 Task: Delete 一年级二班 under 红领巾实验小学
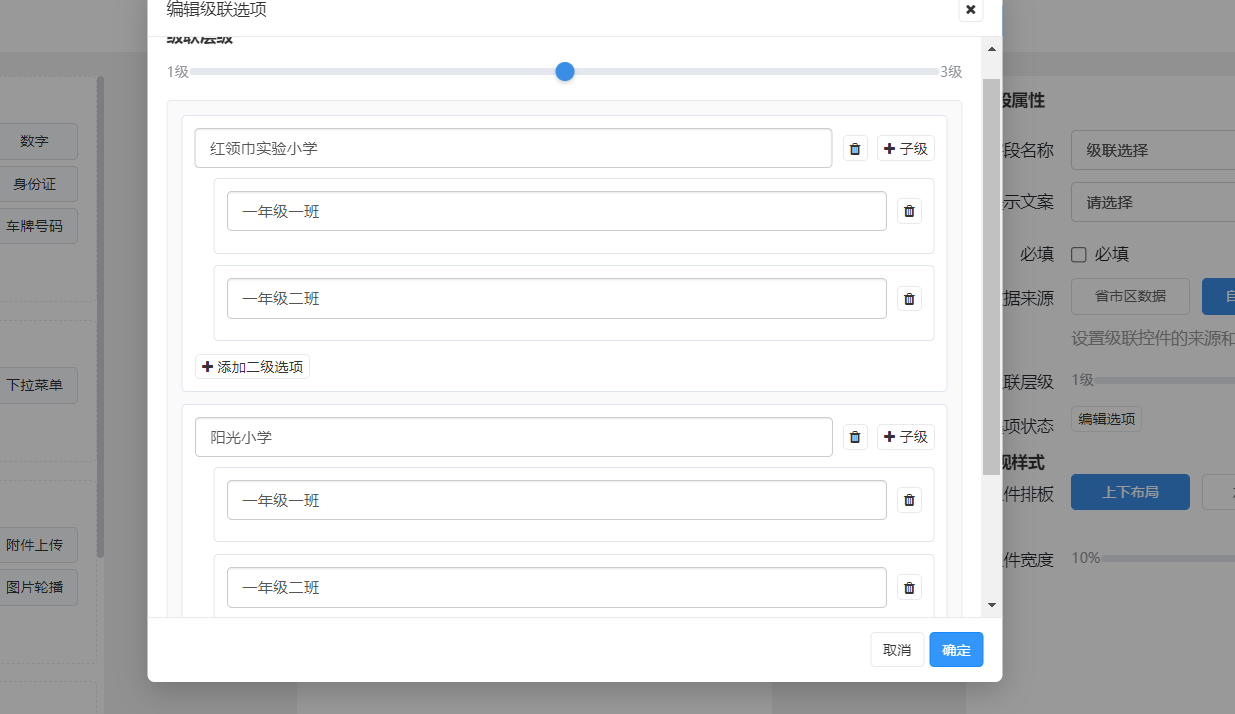pyautogui.click(x=909, y=298)
